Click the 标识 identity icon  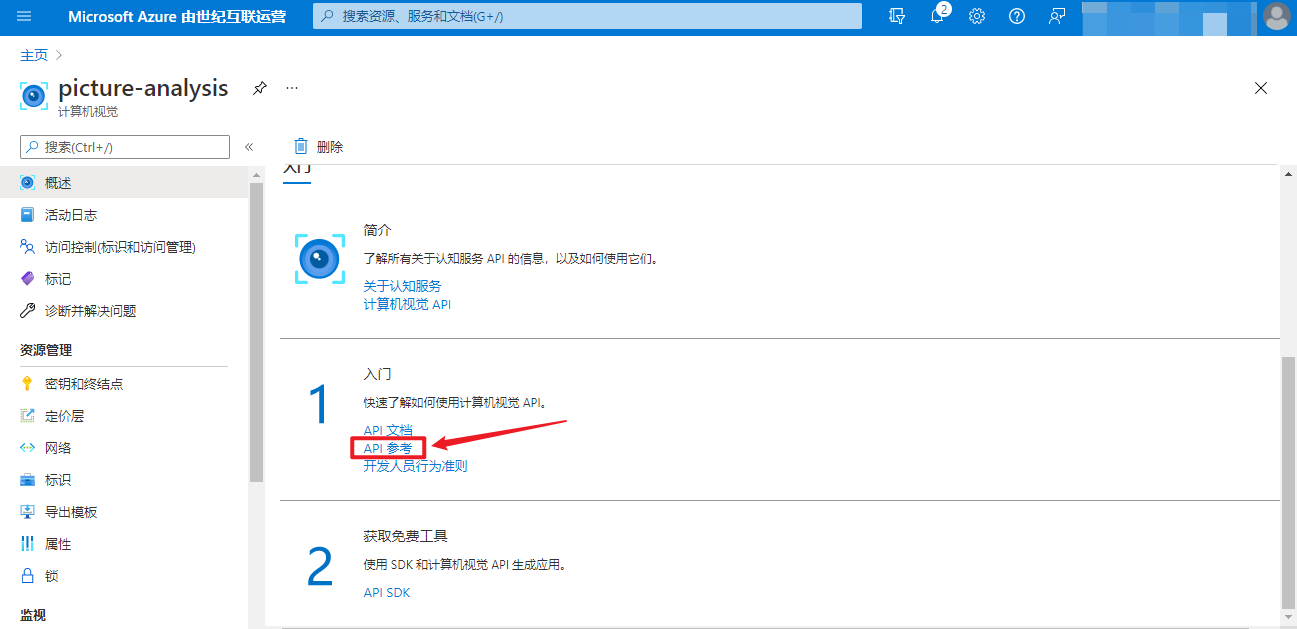(28, 480)
